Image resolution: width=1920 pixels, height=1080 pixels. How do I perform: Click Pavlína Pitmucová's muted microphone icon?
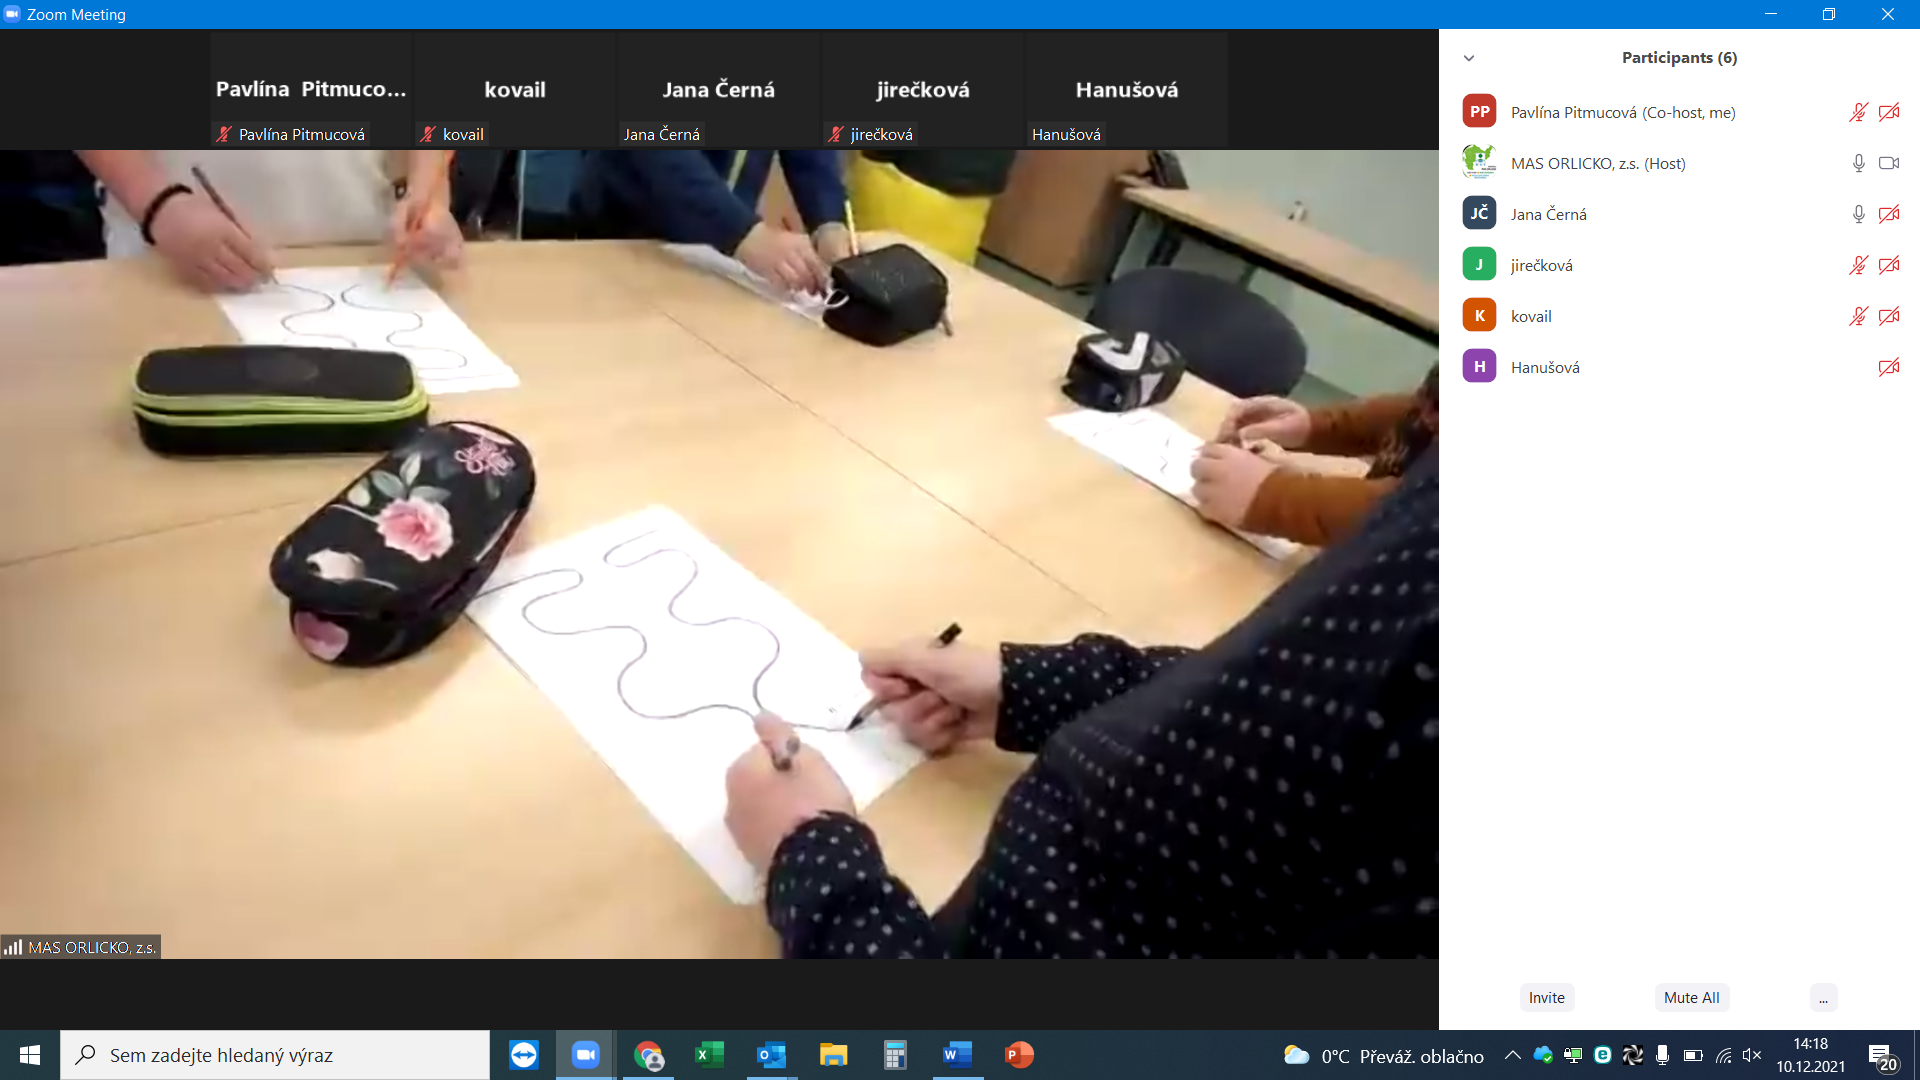(x=1858, y=112)
